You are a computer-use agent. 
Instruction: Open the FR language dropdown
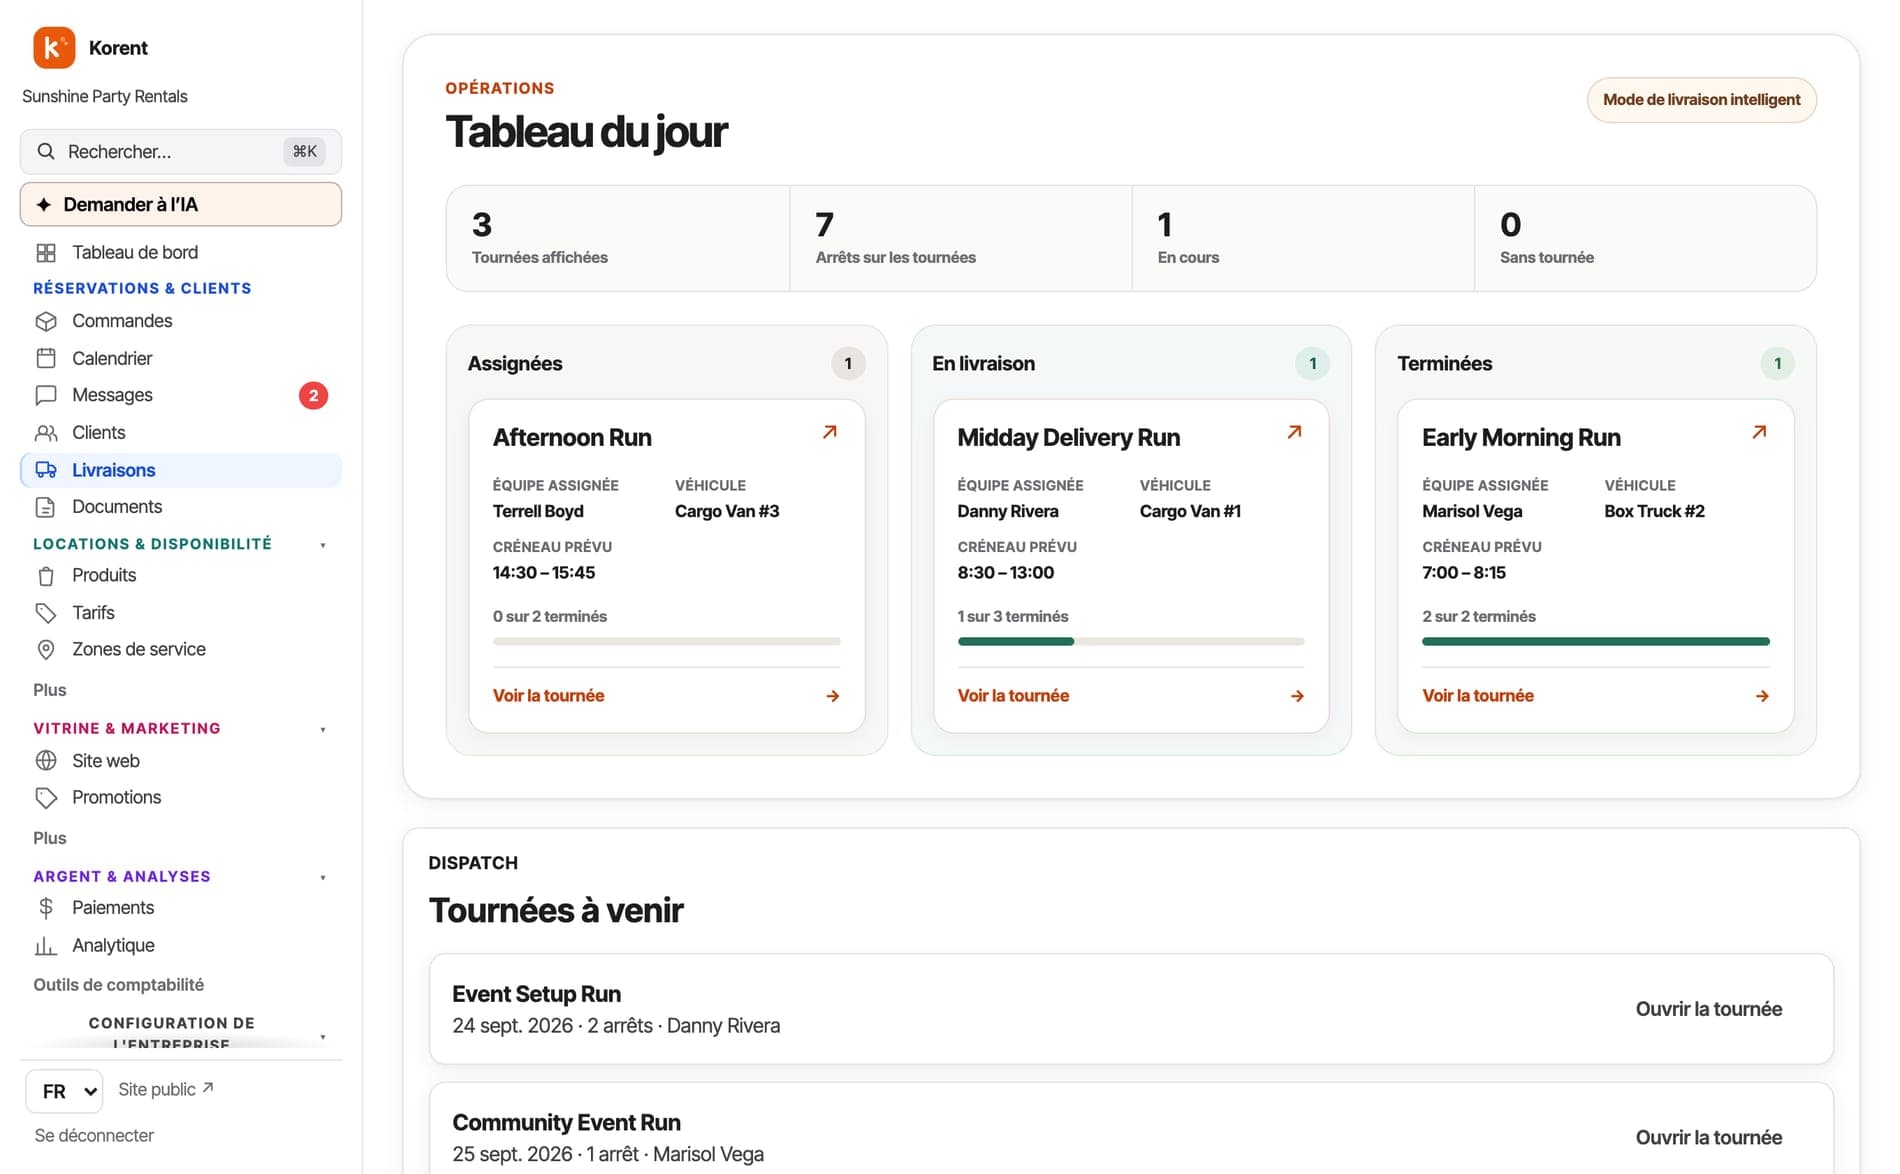click(x=64, y=1091)
